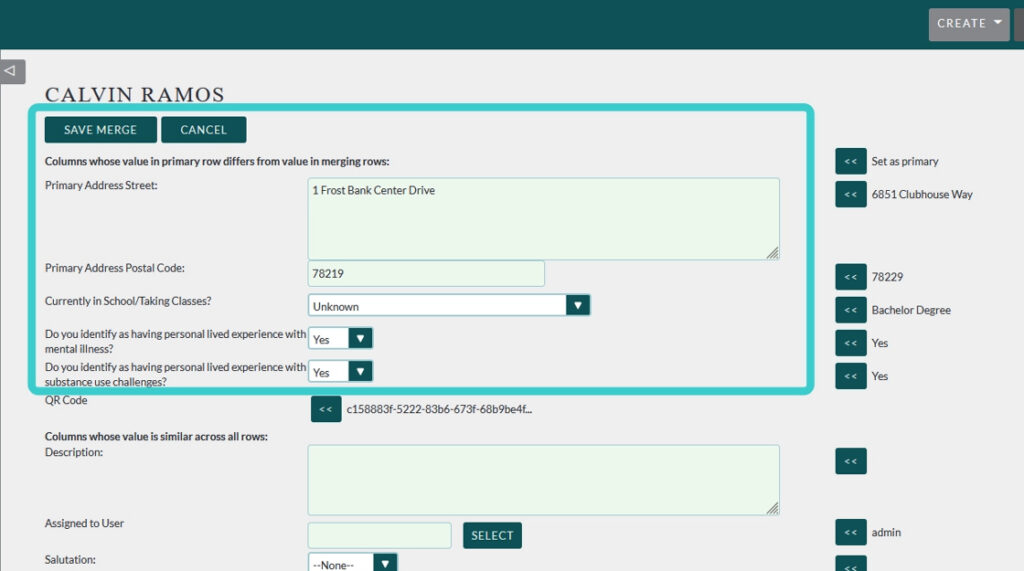Cancel the merge
The width and height of the screenshot is (1024, 571).
tap(203, 130)
